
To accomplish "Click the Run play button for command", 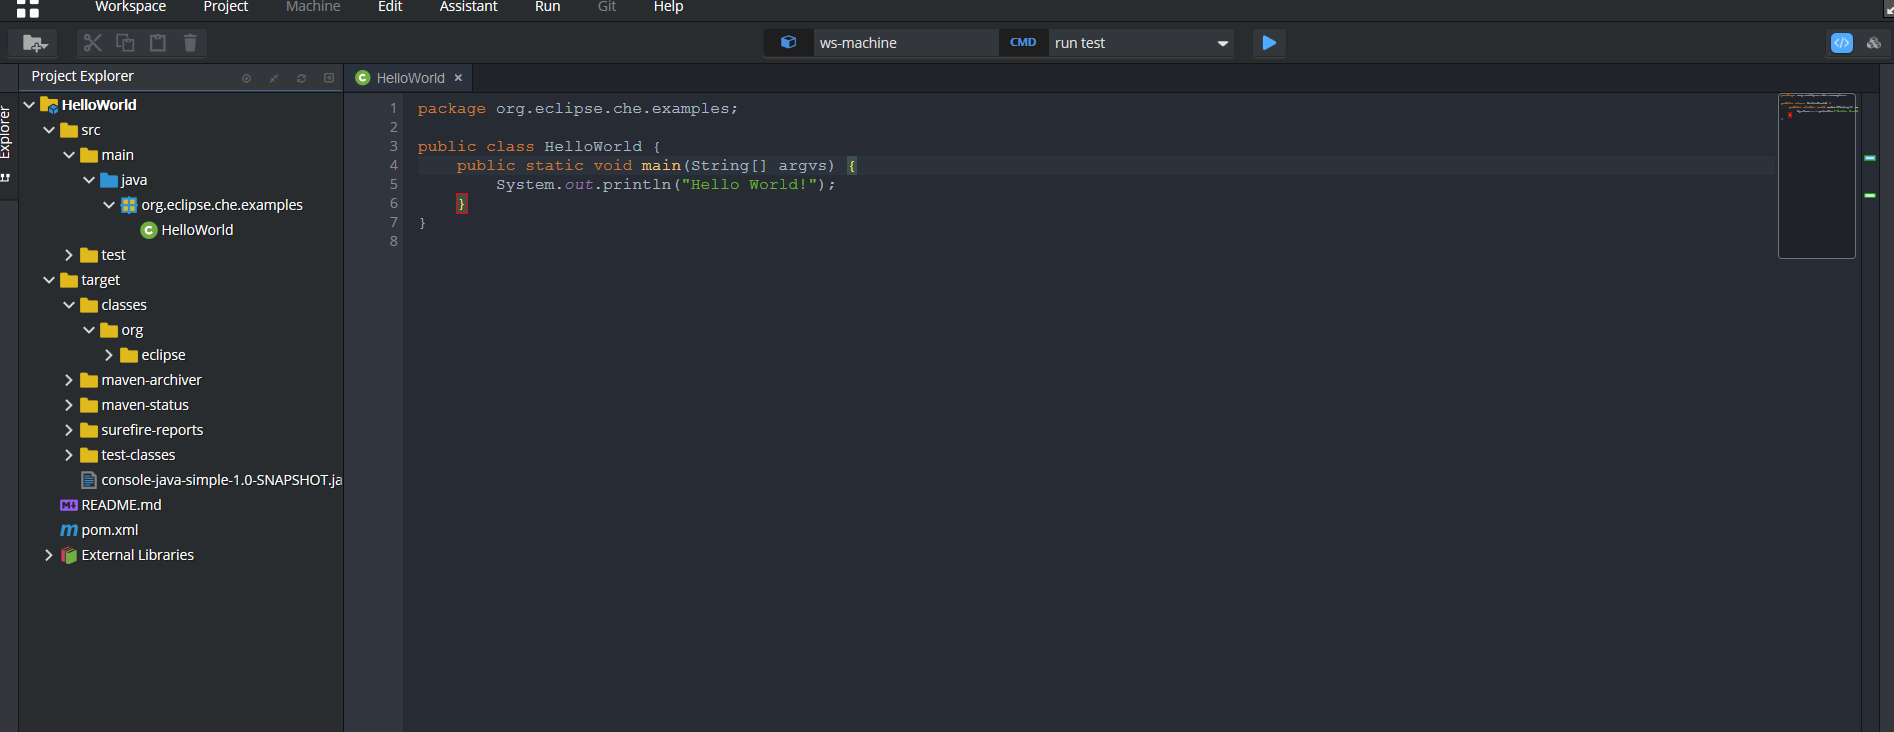I will pos(1269,43).
